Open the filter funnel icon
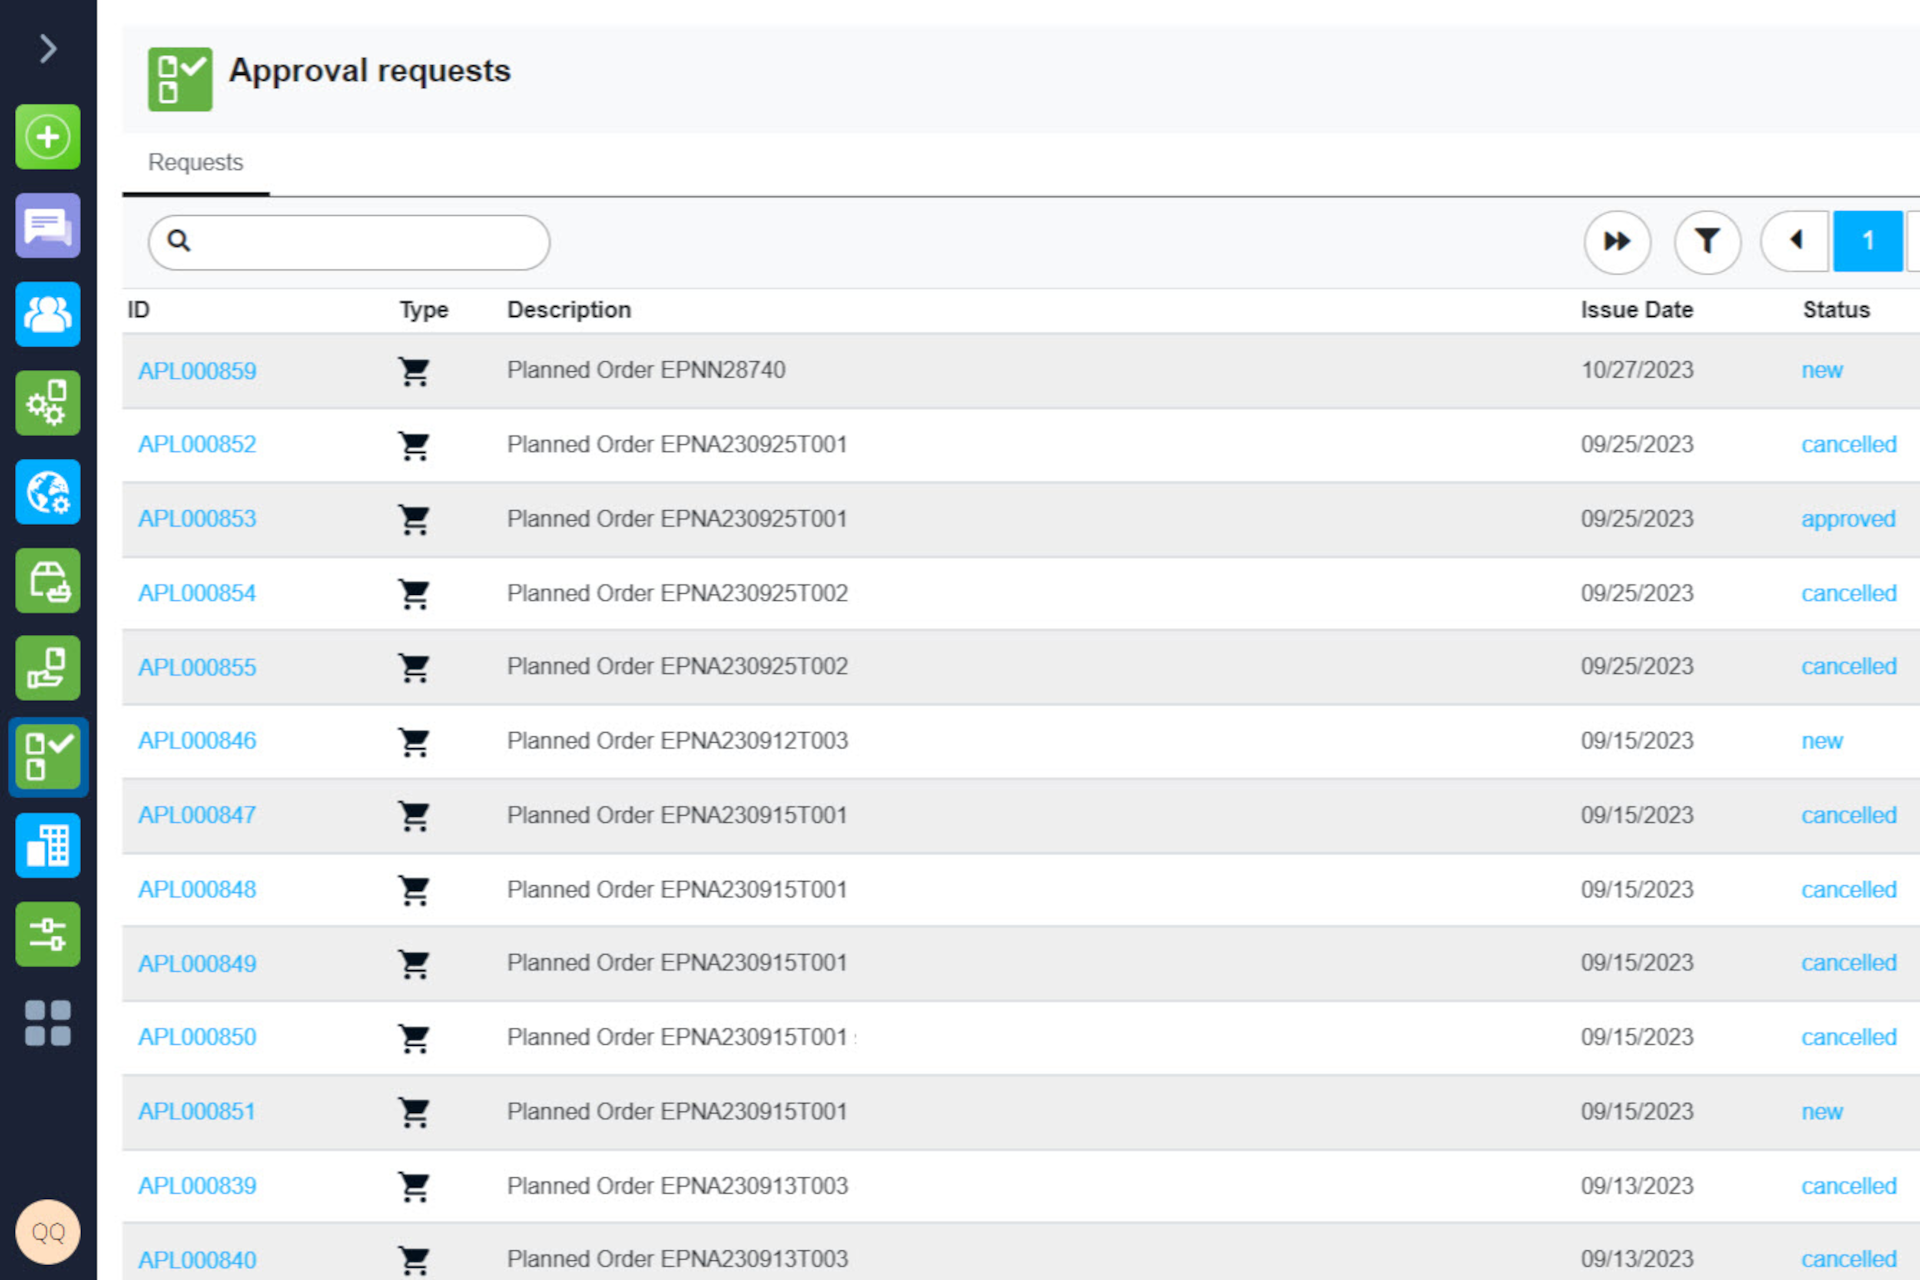This screenshot has height=1280, width=1920. click(x=1708, y=241)
